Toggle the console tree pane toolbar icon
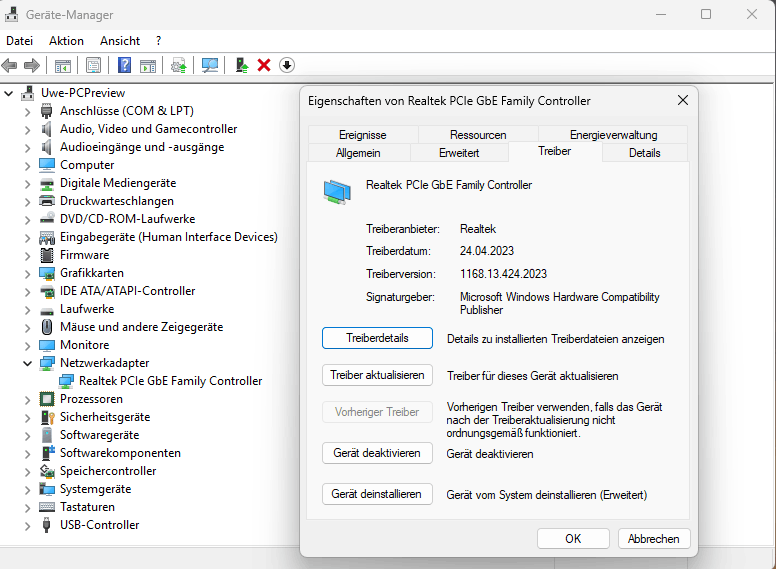The height and width of the screenshot is (569, 776). [63, 65]
